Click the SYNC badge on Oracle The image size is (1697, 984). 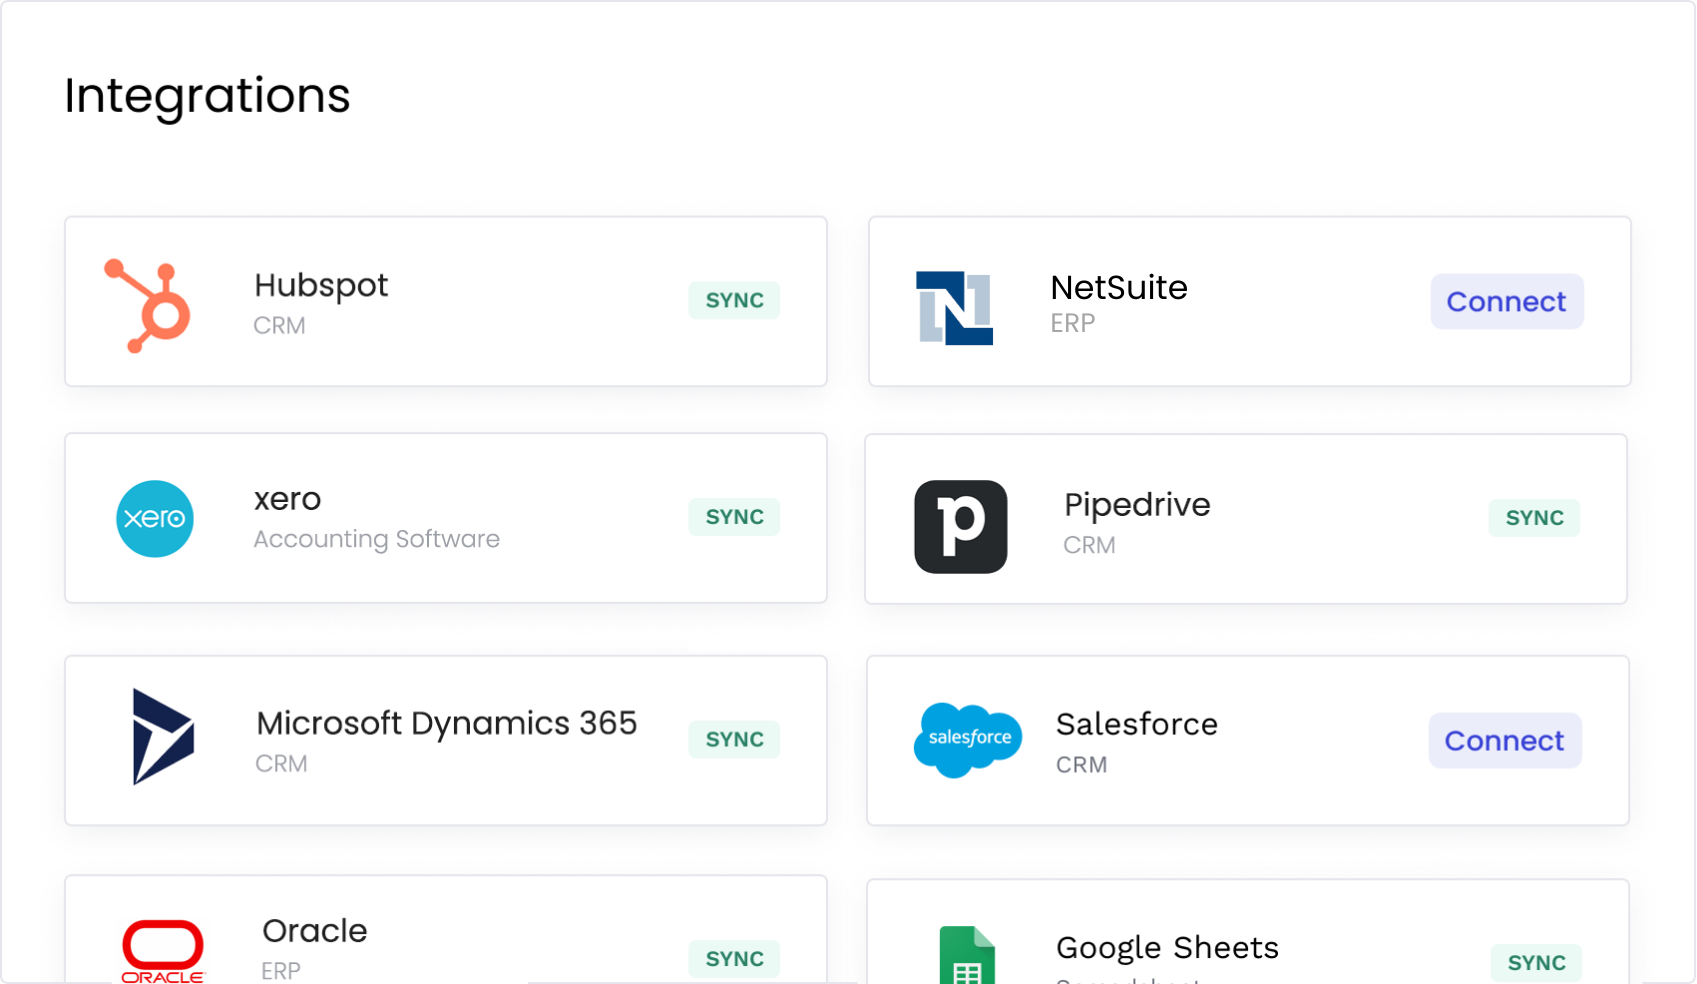[734, 959]
